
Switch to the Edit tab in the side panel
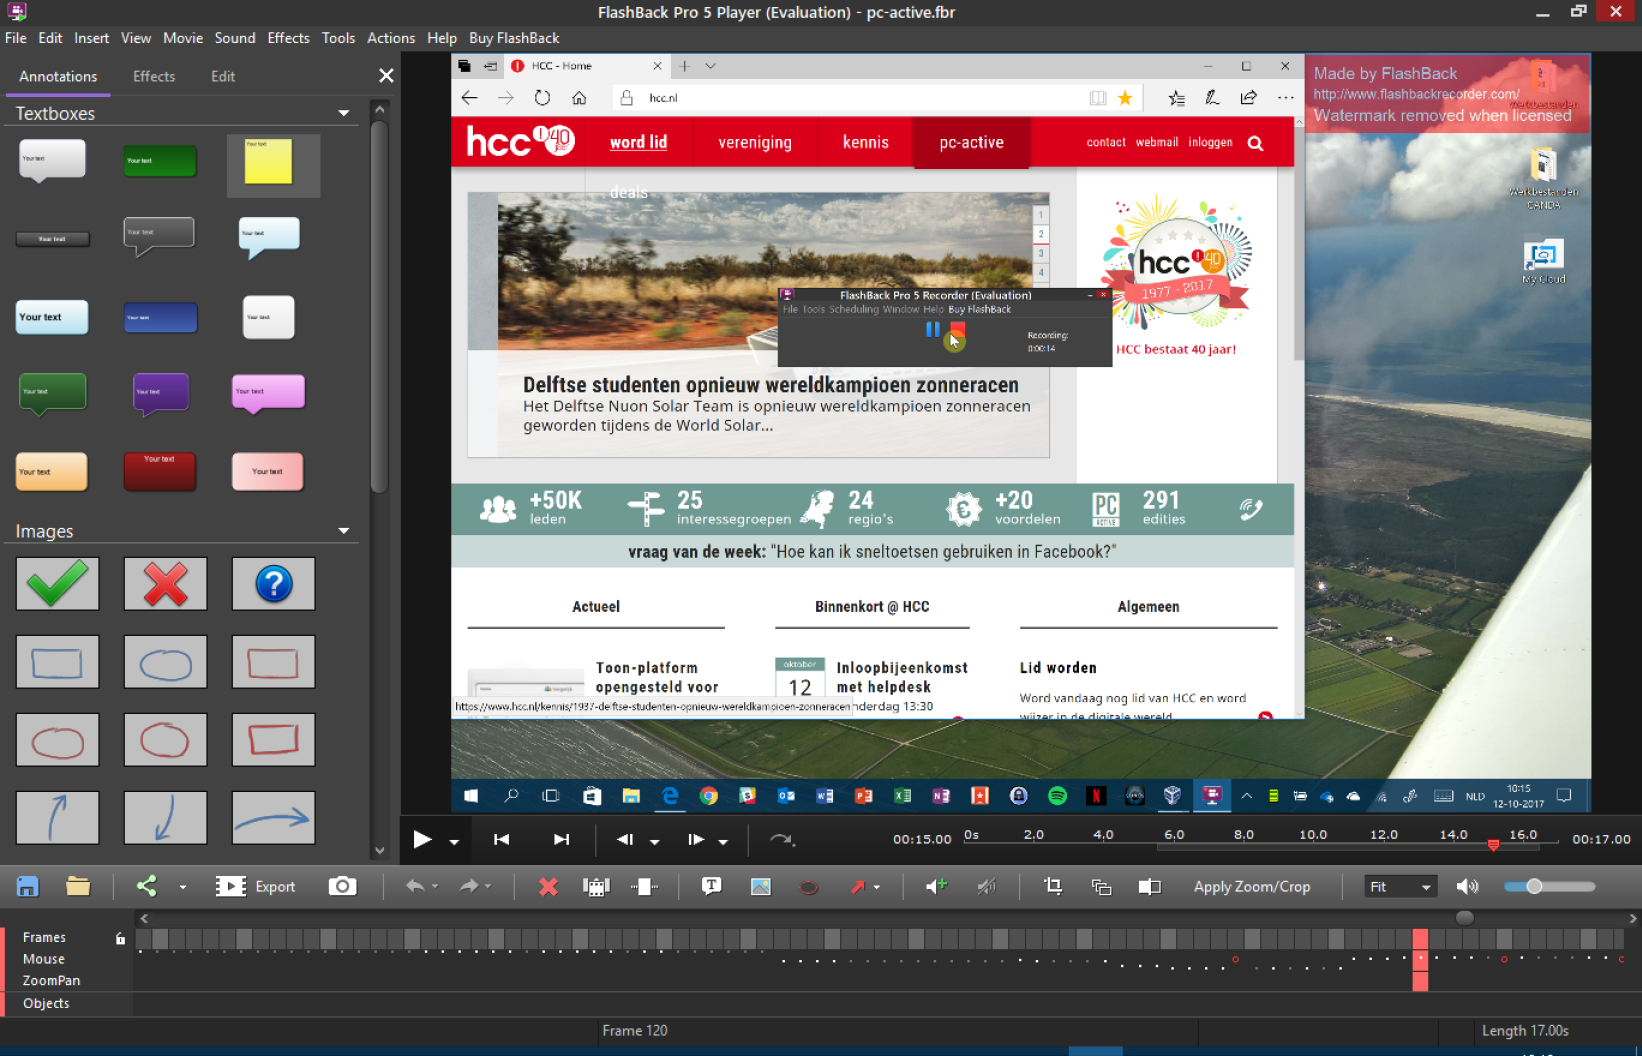coord(223,76)
